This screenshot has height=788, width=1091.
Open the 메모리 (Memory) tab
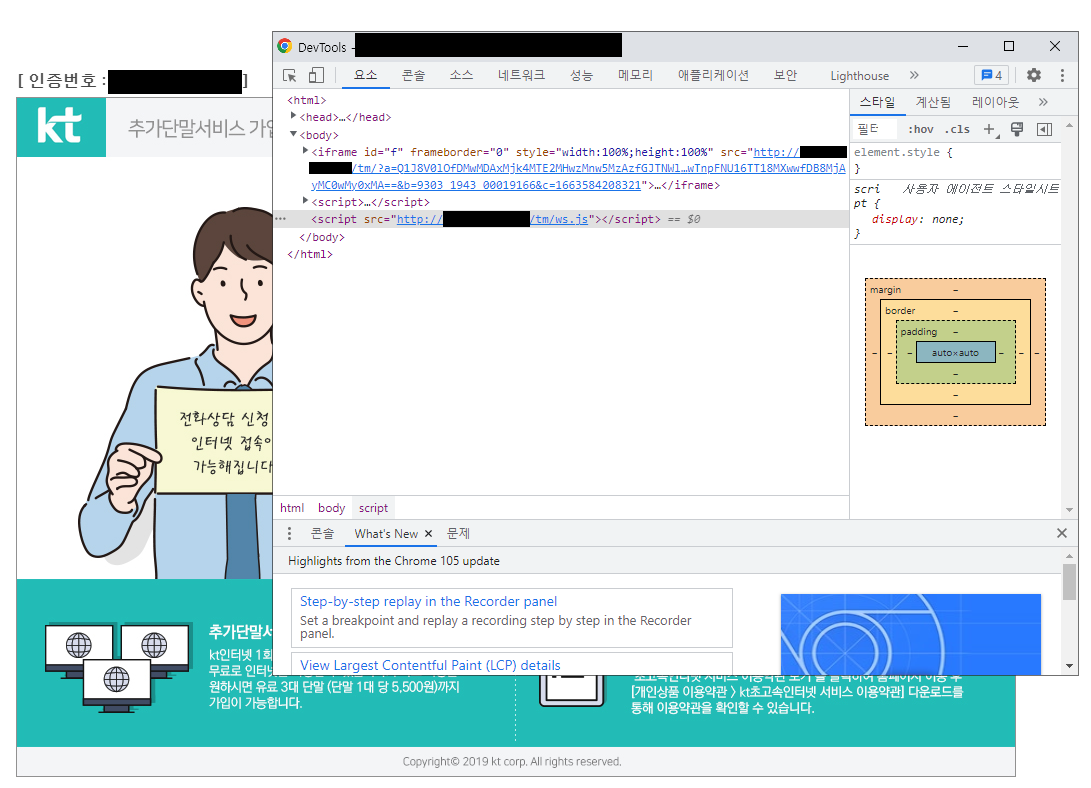point(635,75)
